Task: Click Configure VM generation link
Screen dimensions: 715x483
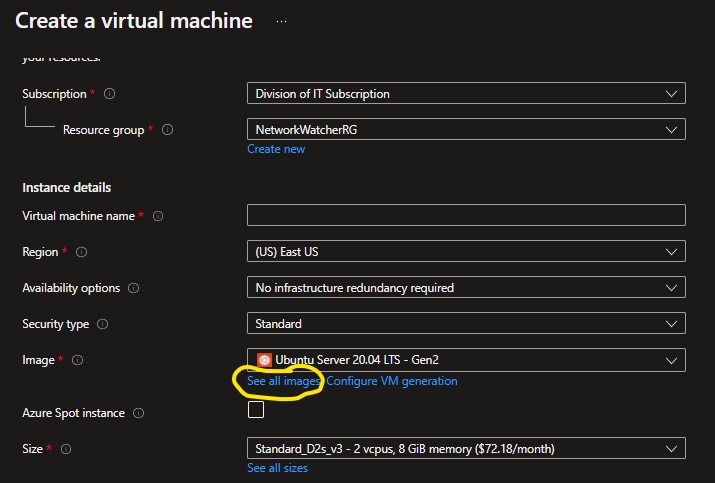Action: click(x=392, y=381)
